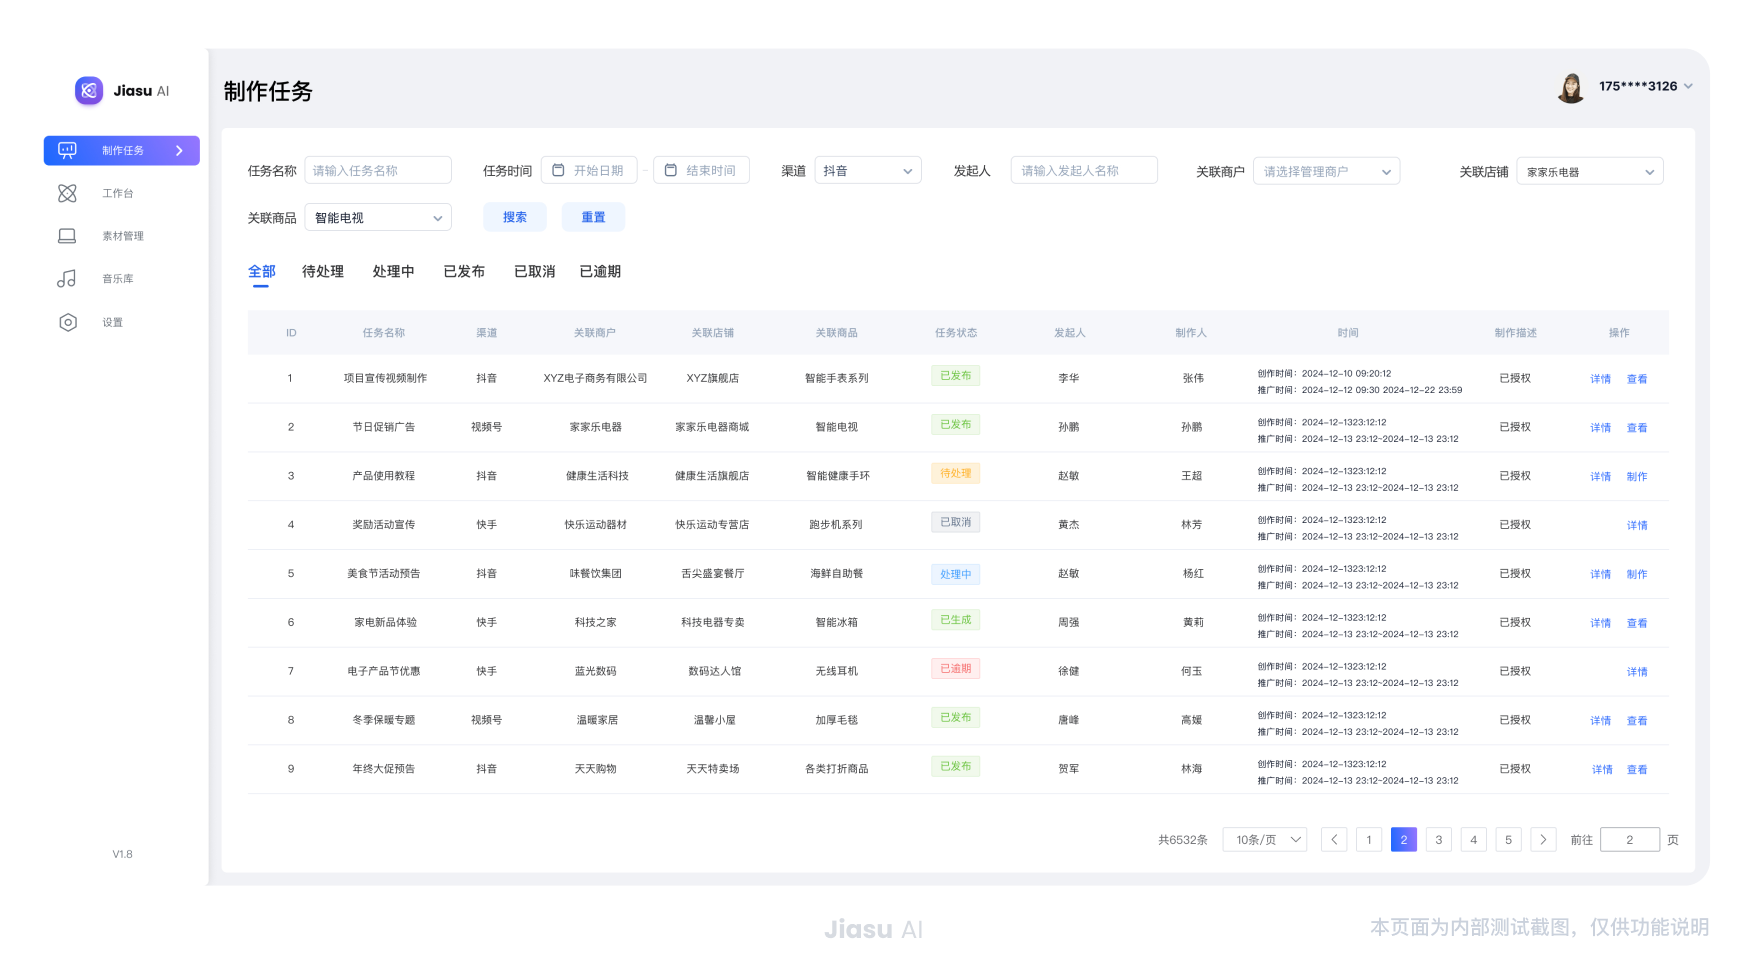1746x980 pixels.
Task: Click calendar icon in 开始日期 field
Action: [559, 171]
